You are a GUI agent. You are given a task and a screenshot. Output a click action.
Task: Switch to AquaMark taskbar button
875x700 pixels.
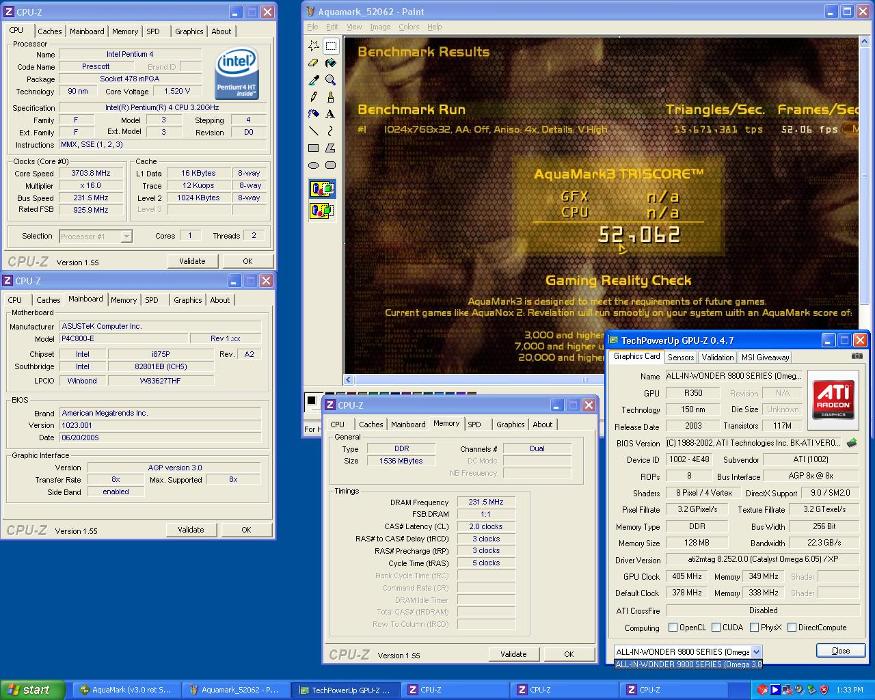point(127,690)
